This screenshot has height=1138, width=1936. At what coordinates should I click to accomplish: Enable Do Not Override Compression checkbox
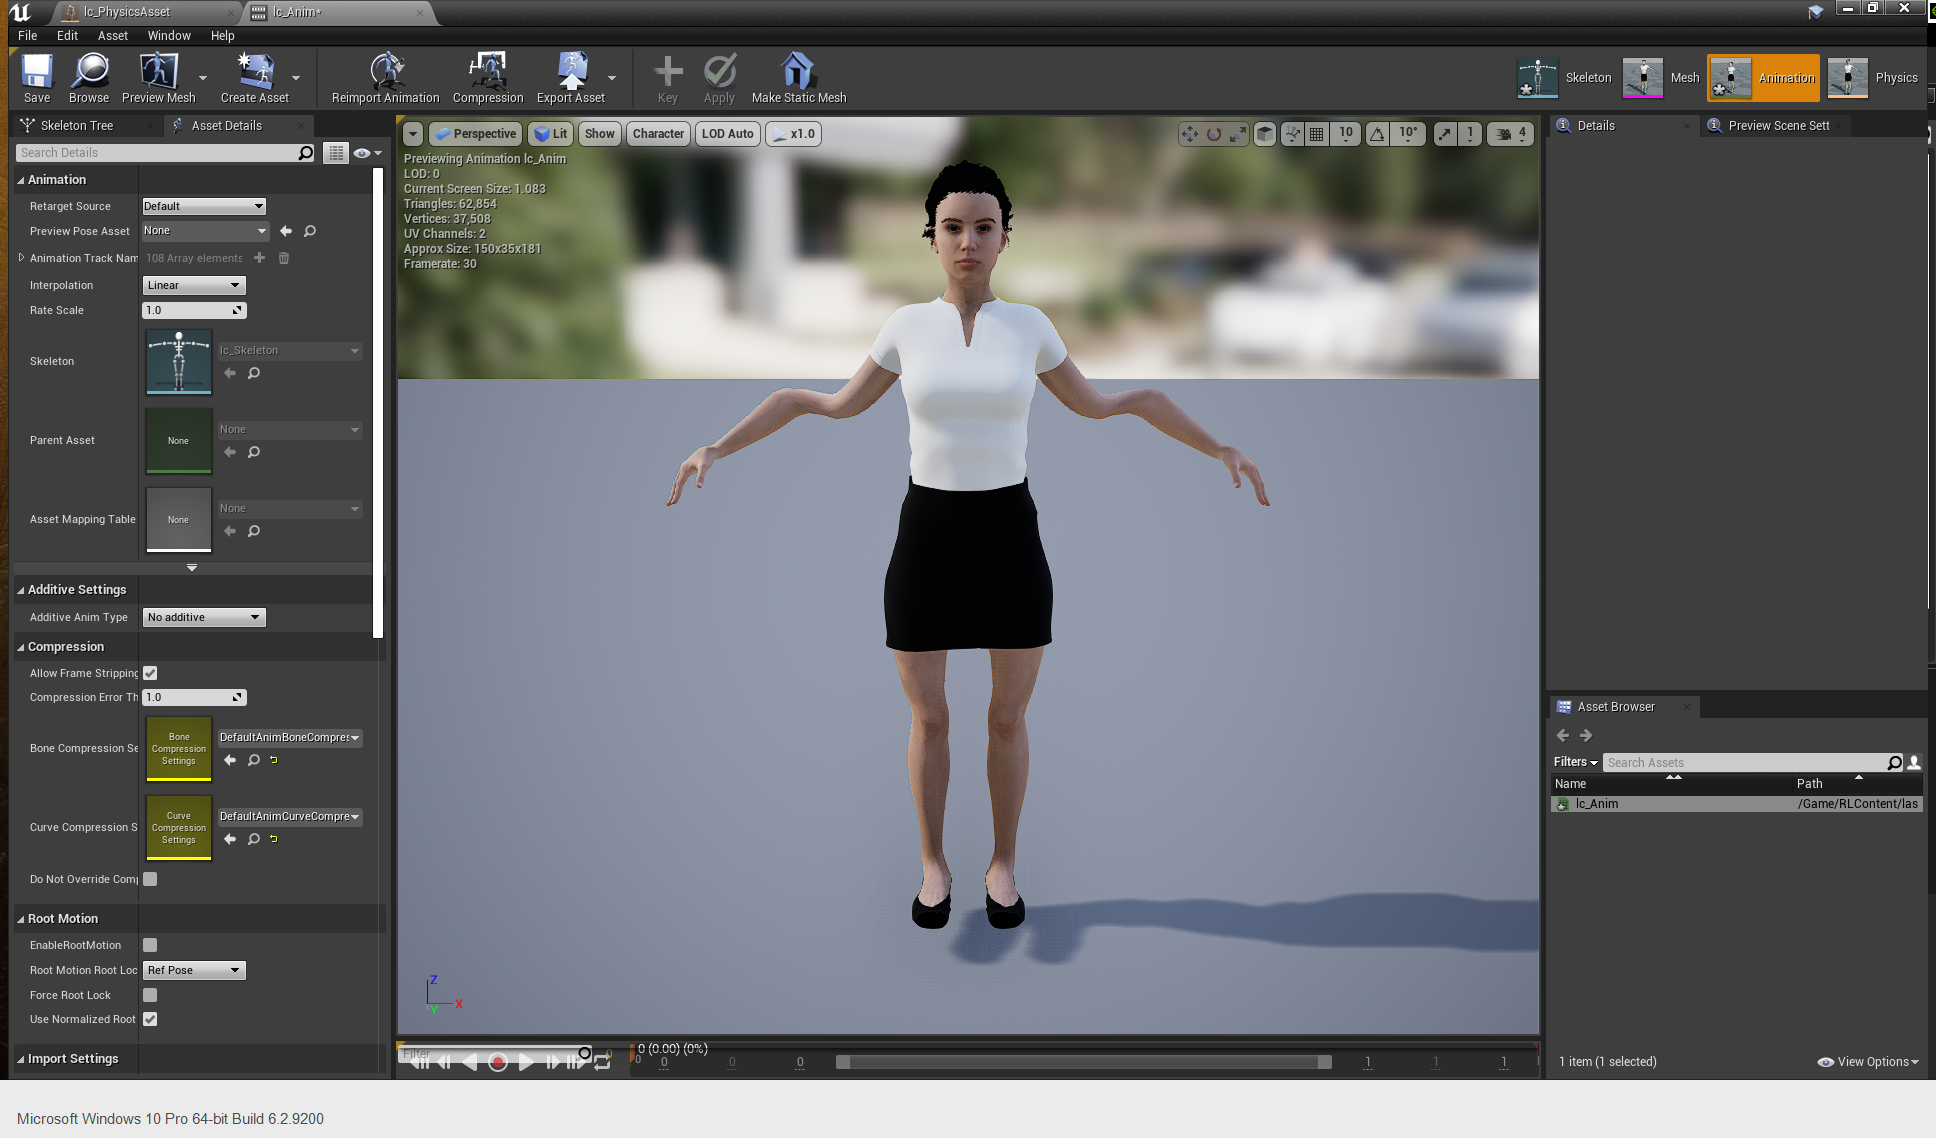pyautogui.click(x=150, y=879)
